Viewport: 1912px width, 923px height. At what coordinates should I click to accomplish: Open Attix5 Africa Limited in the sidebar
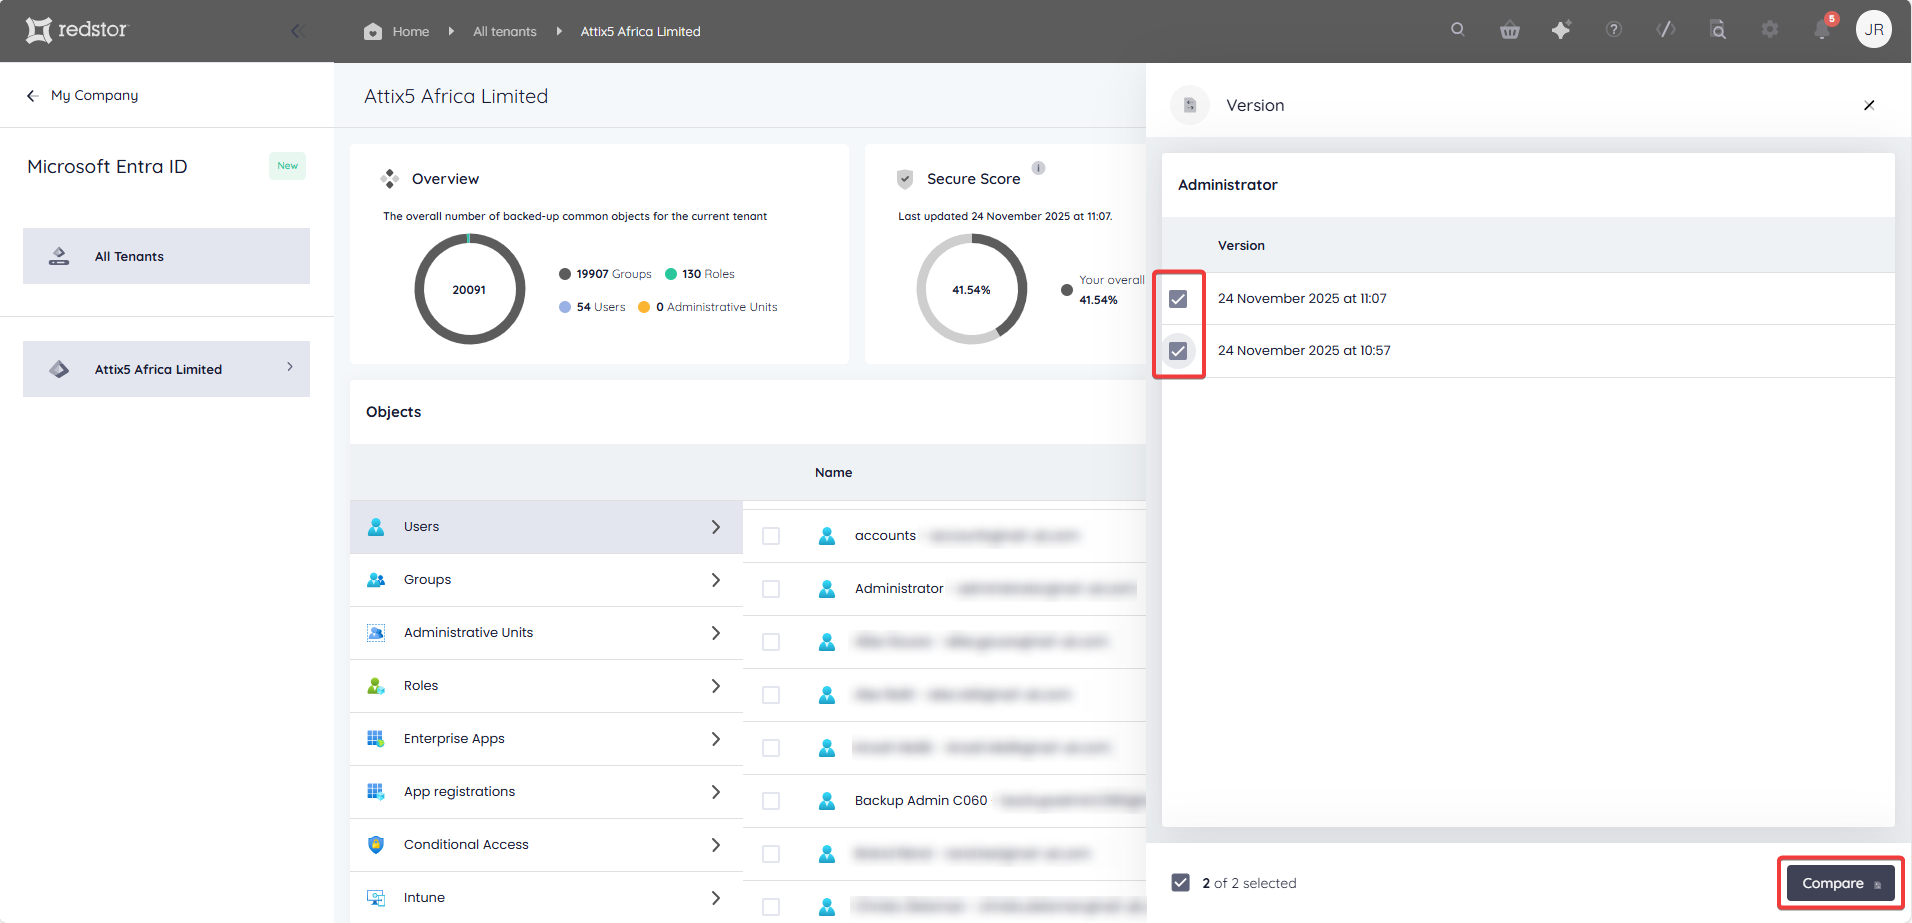pyautogui.click(x=166, y=369)
